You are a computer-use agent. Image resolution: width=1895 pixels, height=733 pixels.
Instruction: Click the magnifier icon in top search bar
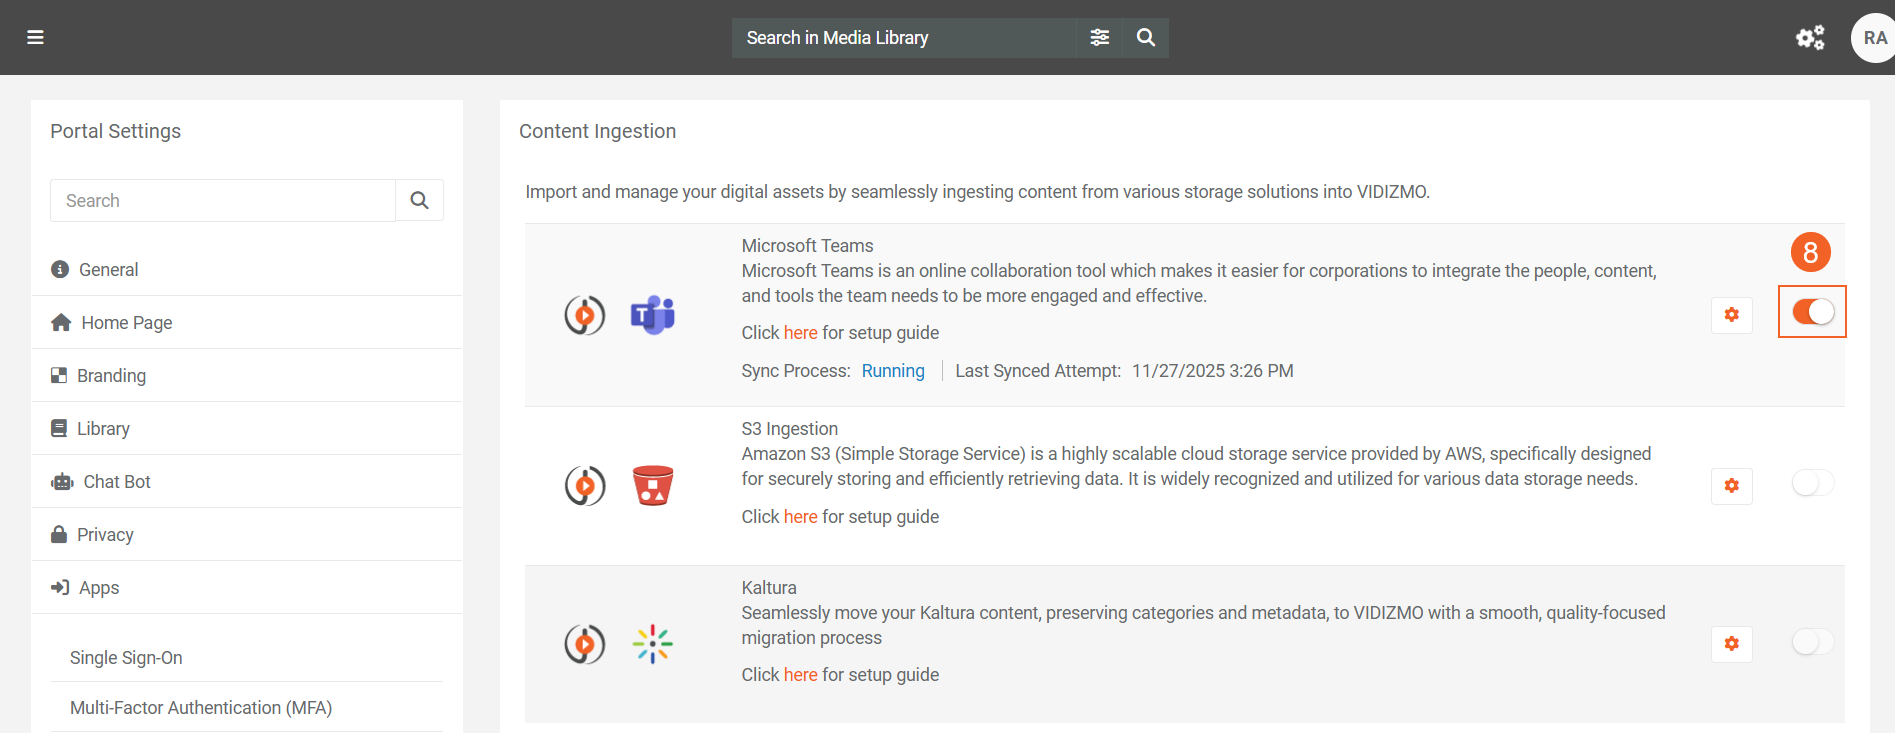point(1146,38)
